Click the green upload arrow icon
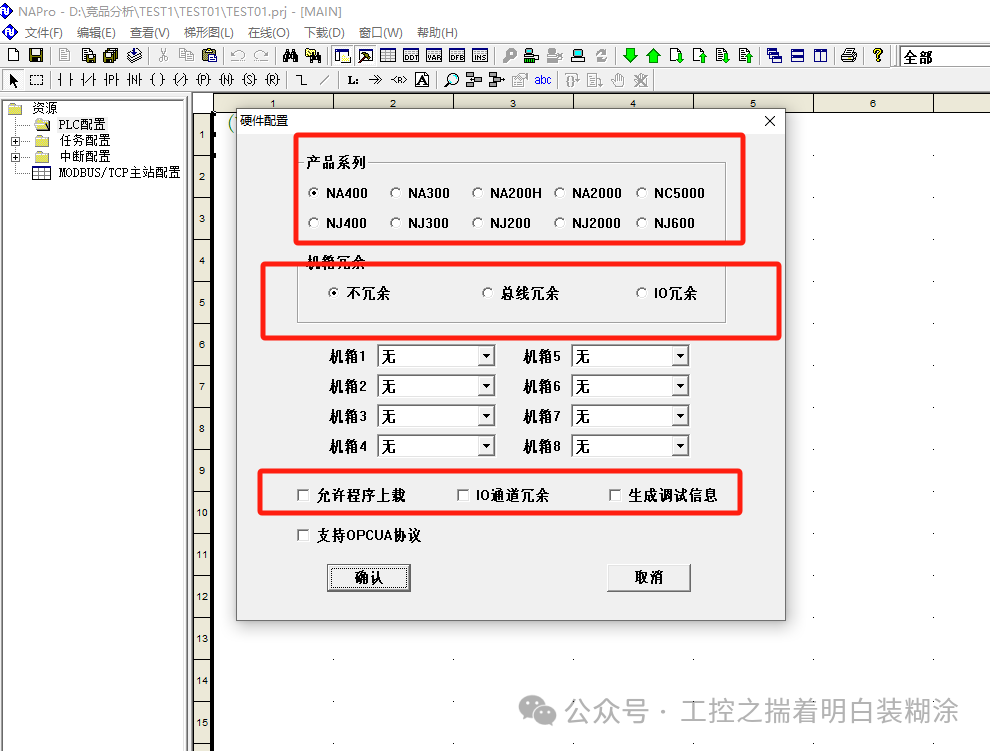 (653, 56)
